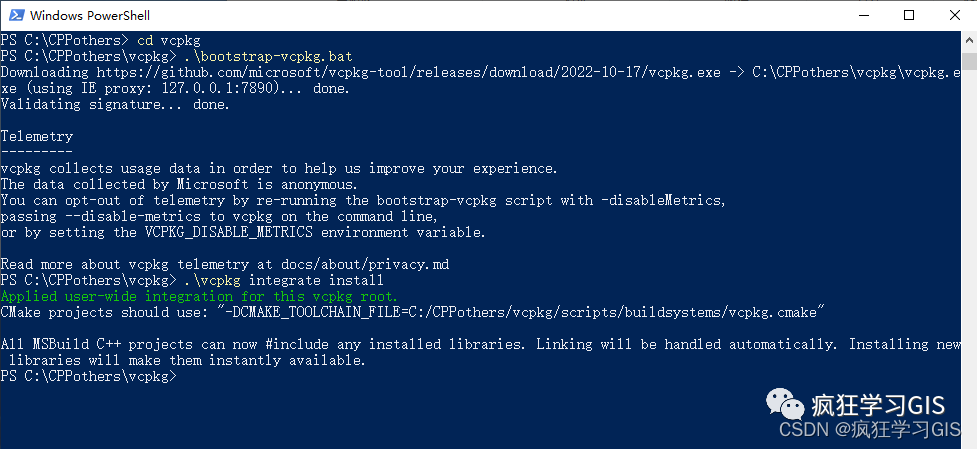Click the VCPKG_DISABLE_METRICS variable name
This screenshot has width=977, height=449.
click(x=229, y=232)
